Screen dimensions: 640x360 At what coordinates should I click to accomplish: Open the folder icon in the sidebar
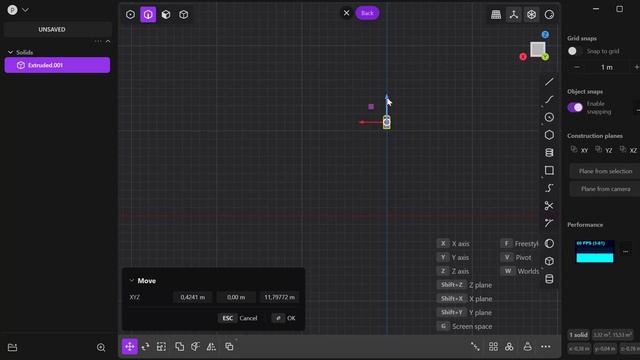[13, 347]
